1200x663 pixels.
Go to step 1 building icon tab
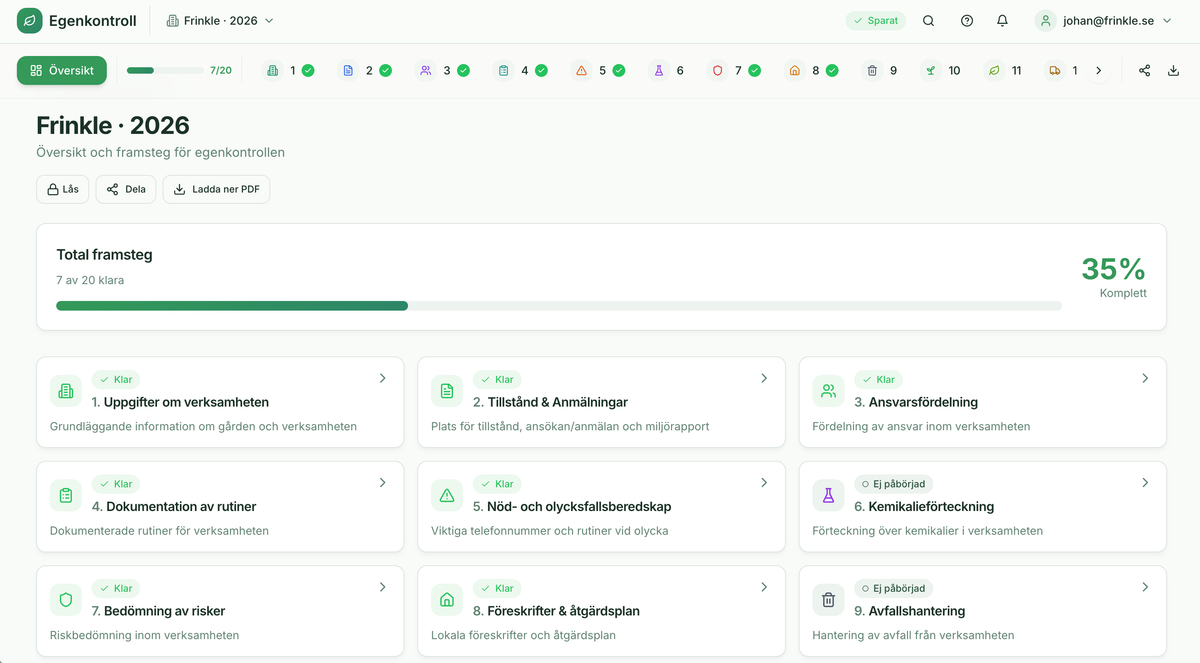coord(289,71)
